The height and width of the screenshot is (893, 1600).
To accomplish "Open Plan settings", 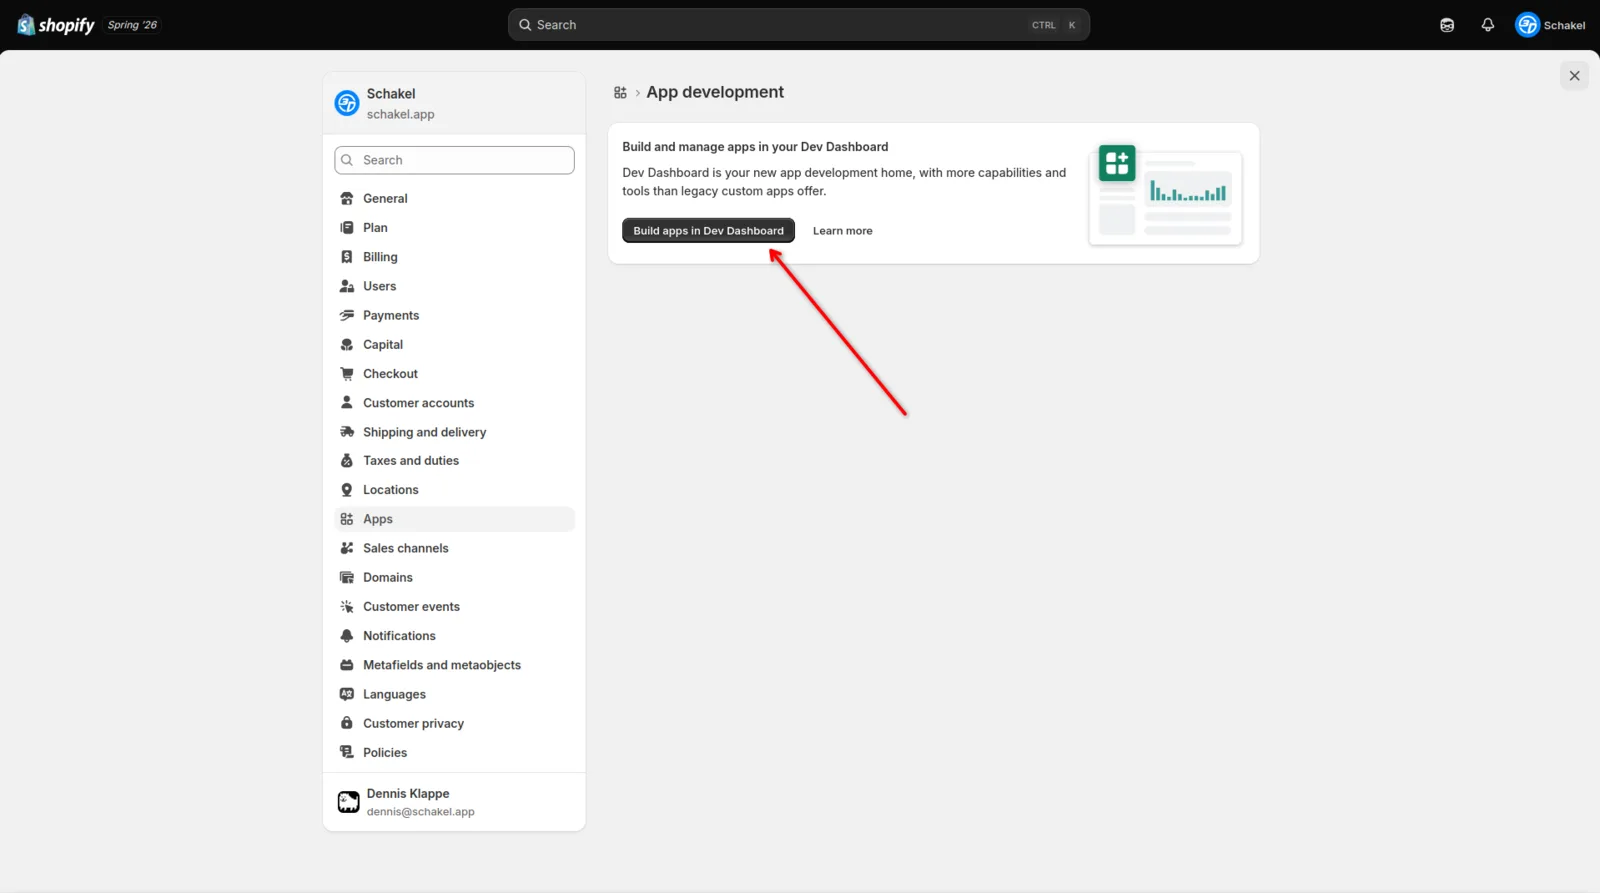I will tap(454, 228).
